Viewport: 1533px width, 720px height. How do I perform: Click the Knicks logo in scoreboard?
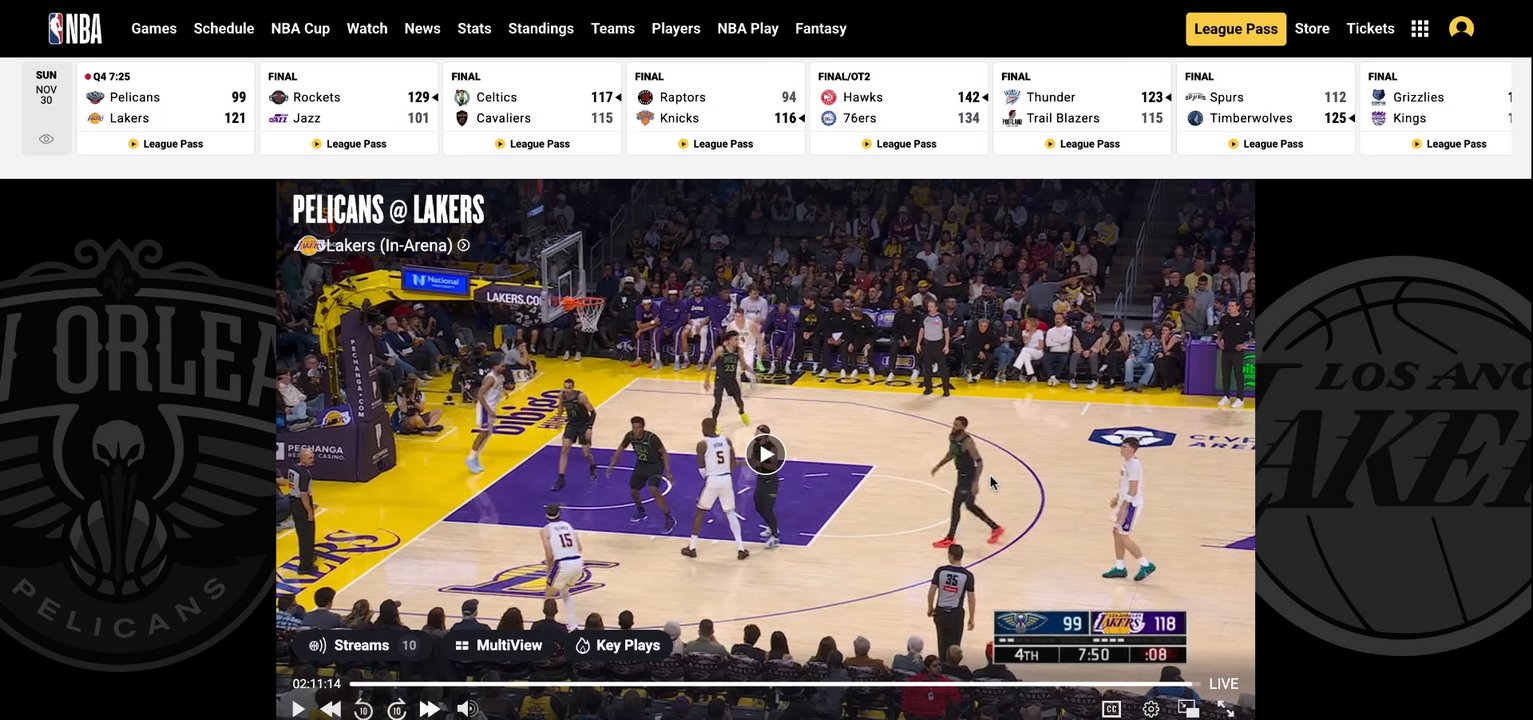[645, 118]
